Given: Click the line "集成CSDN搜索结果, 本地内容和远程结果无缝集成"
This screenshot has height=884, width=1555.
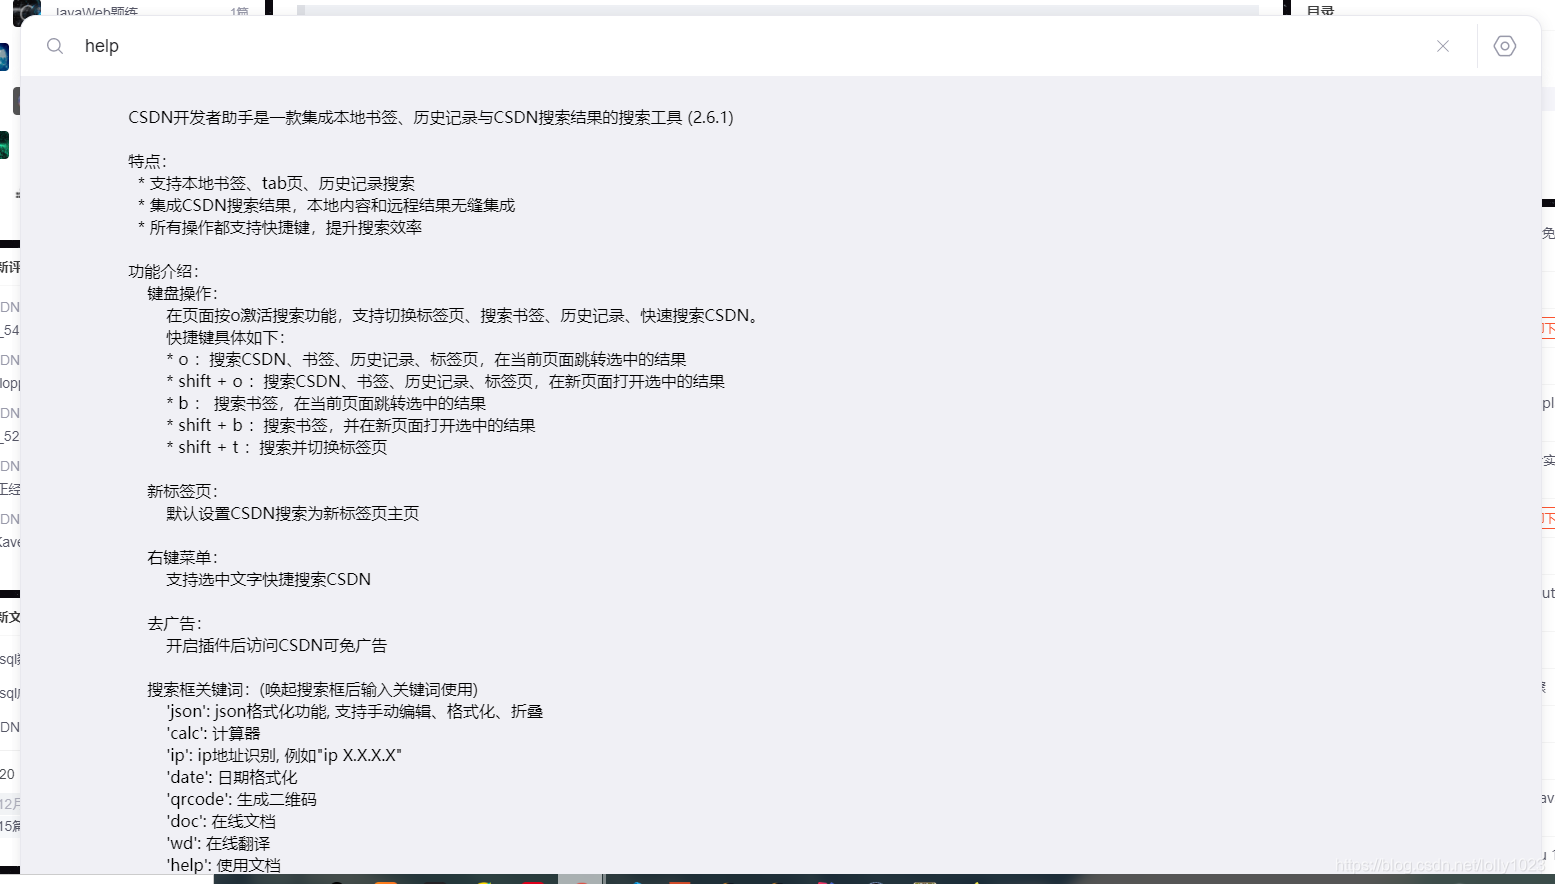Looking at the screenshot, I should 327,206.
